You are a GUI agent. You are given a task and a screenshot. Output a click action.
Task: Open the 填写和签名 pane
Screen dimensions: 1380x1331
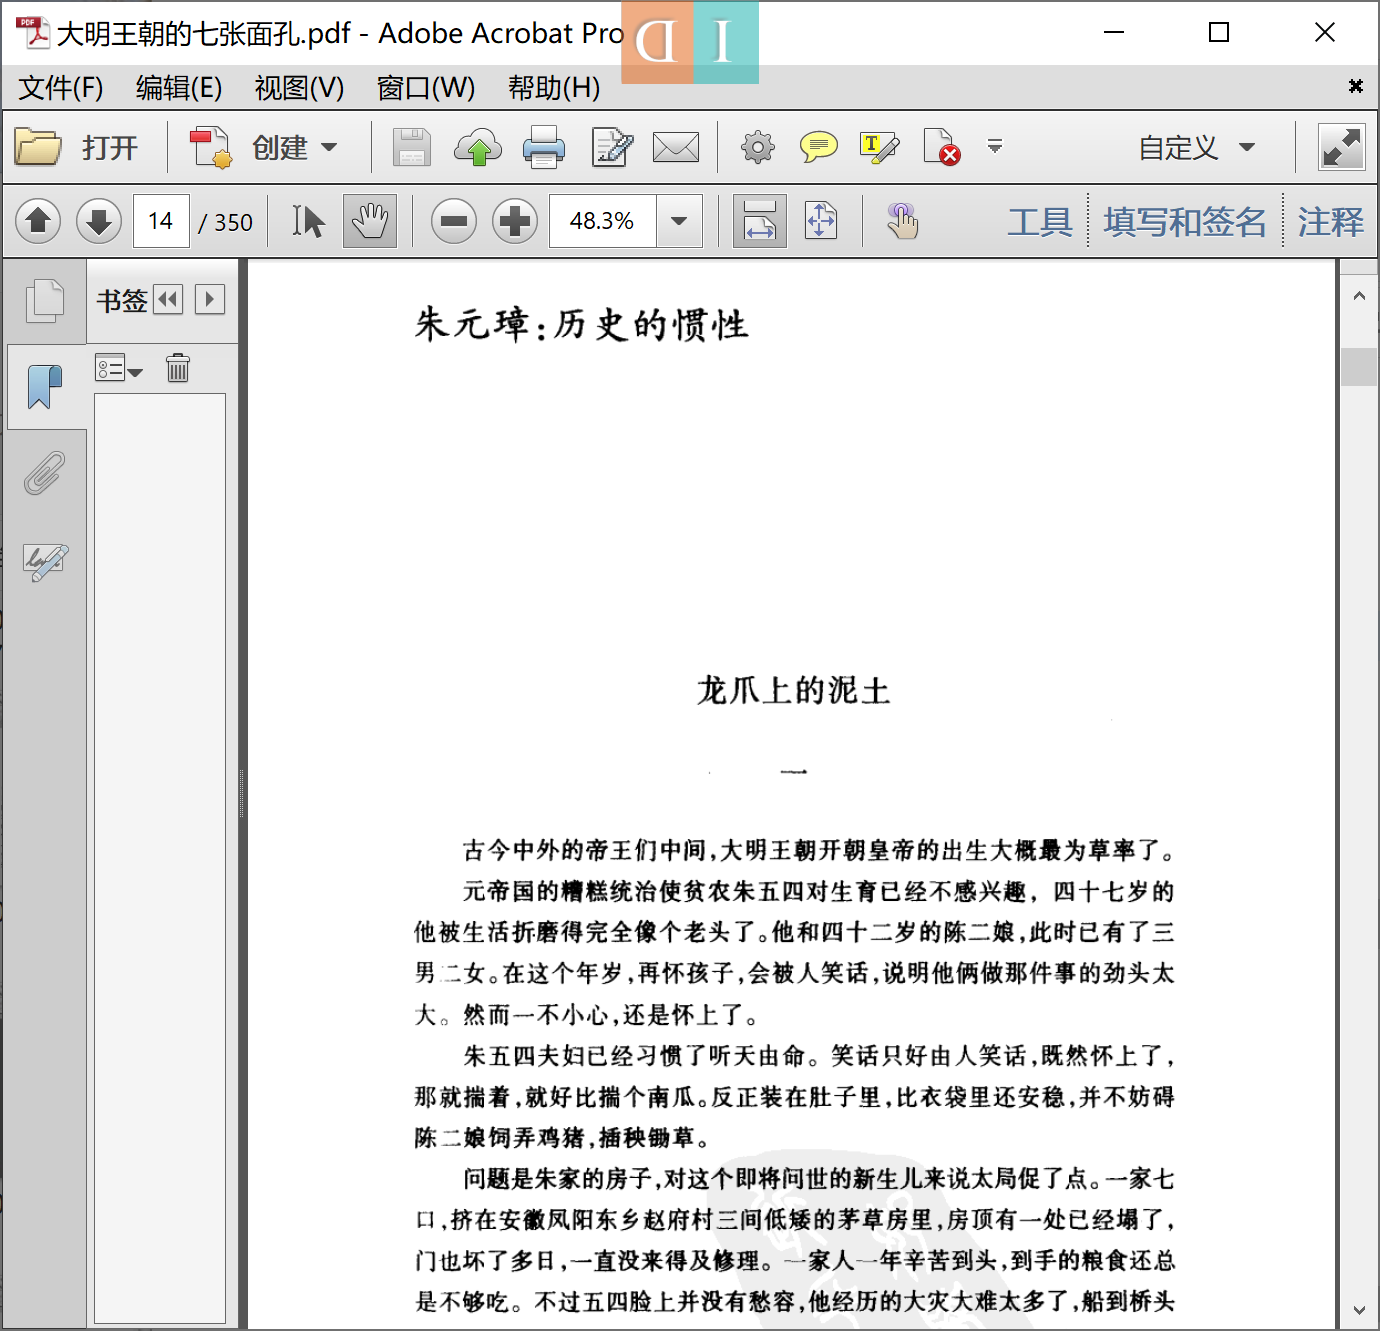1185,221
